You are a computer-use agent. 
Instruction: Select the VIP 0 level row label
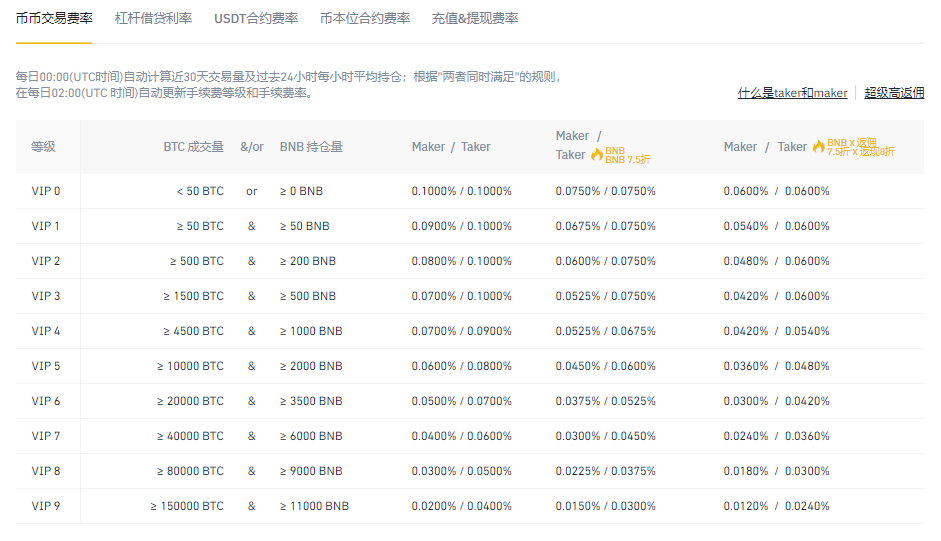click(x=46, y=191)
